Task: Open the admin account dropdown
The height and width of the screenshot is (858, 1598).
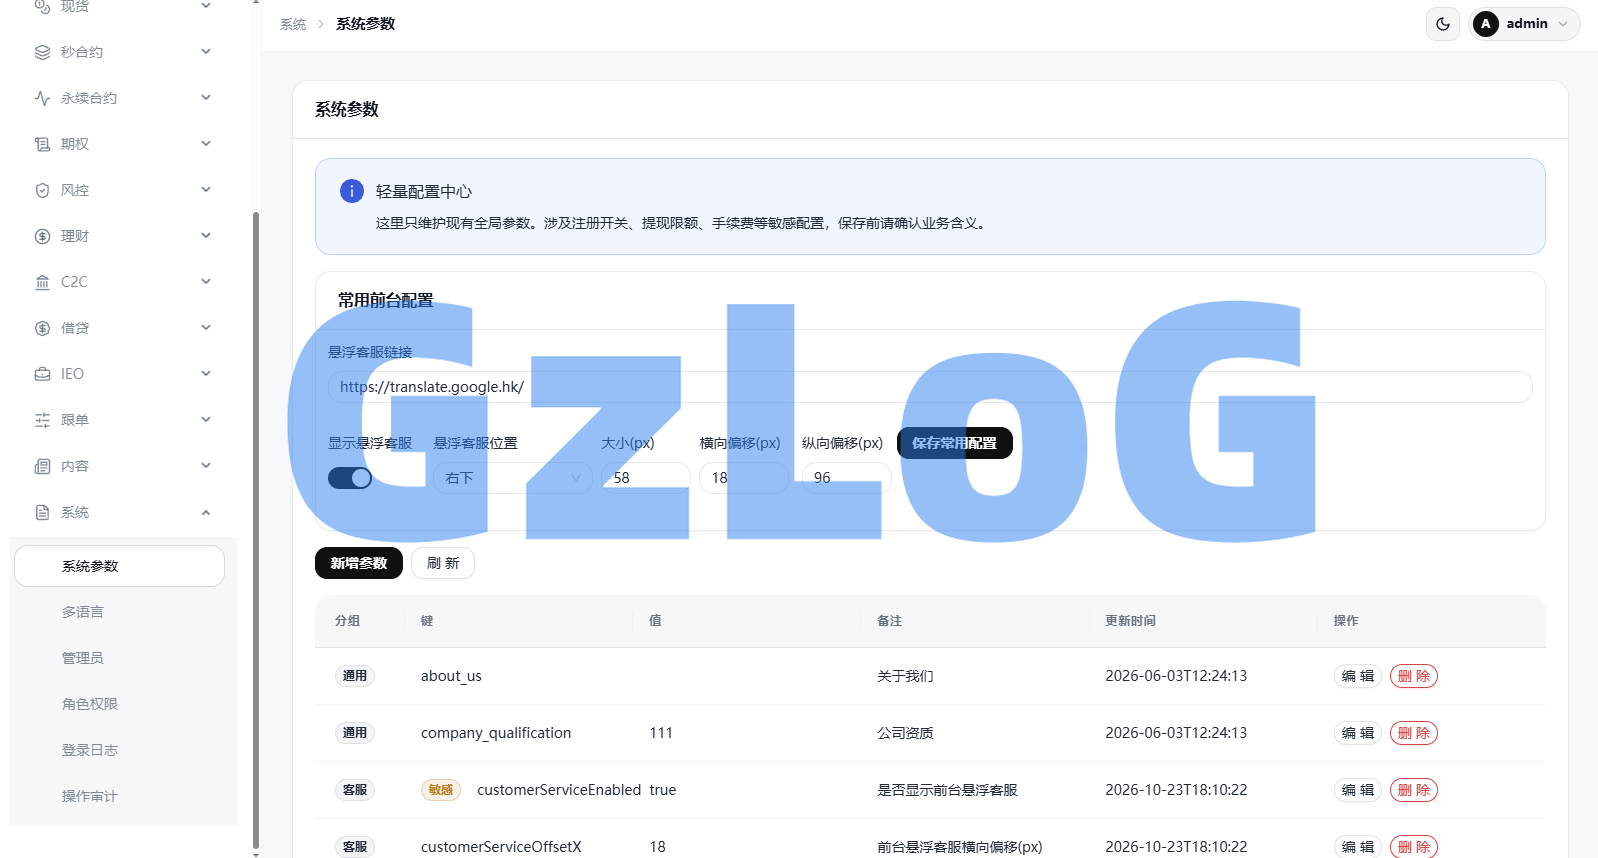Action: 1525,24
